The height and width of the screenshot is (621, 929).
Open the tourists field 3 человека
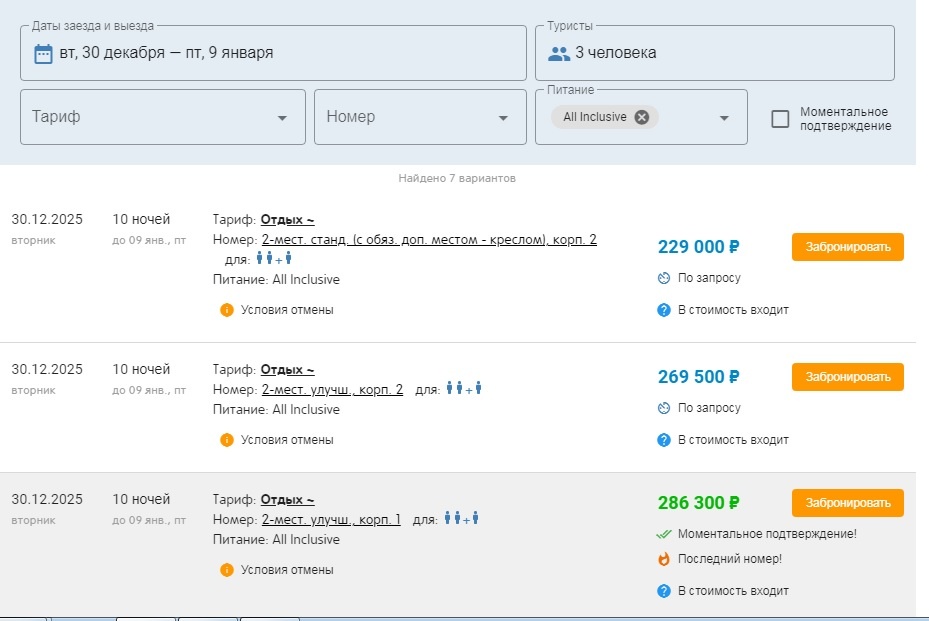pyautogui.click(x=715, y=53)
